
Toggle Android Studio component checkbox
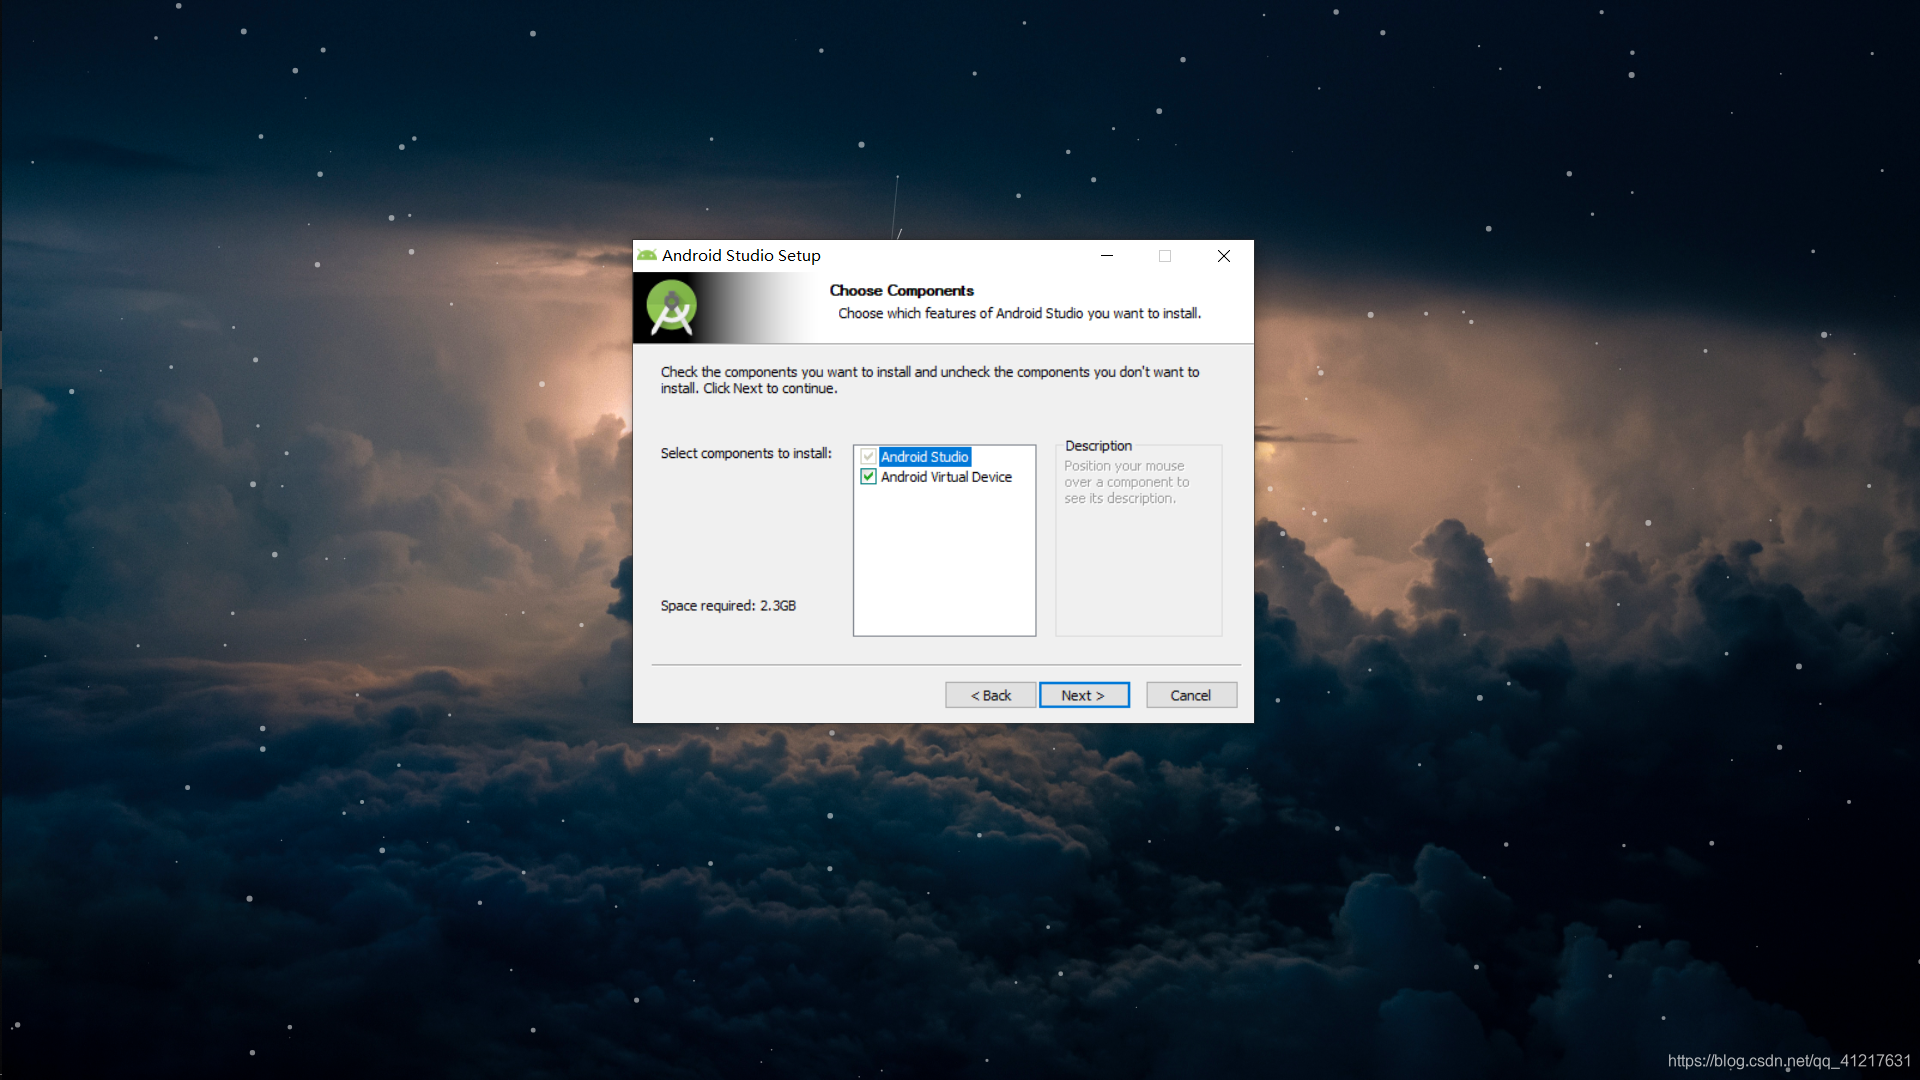pos(868,455)
